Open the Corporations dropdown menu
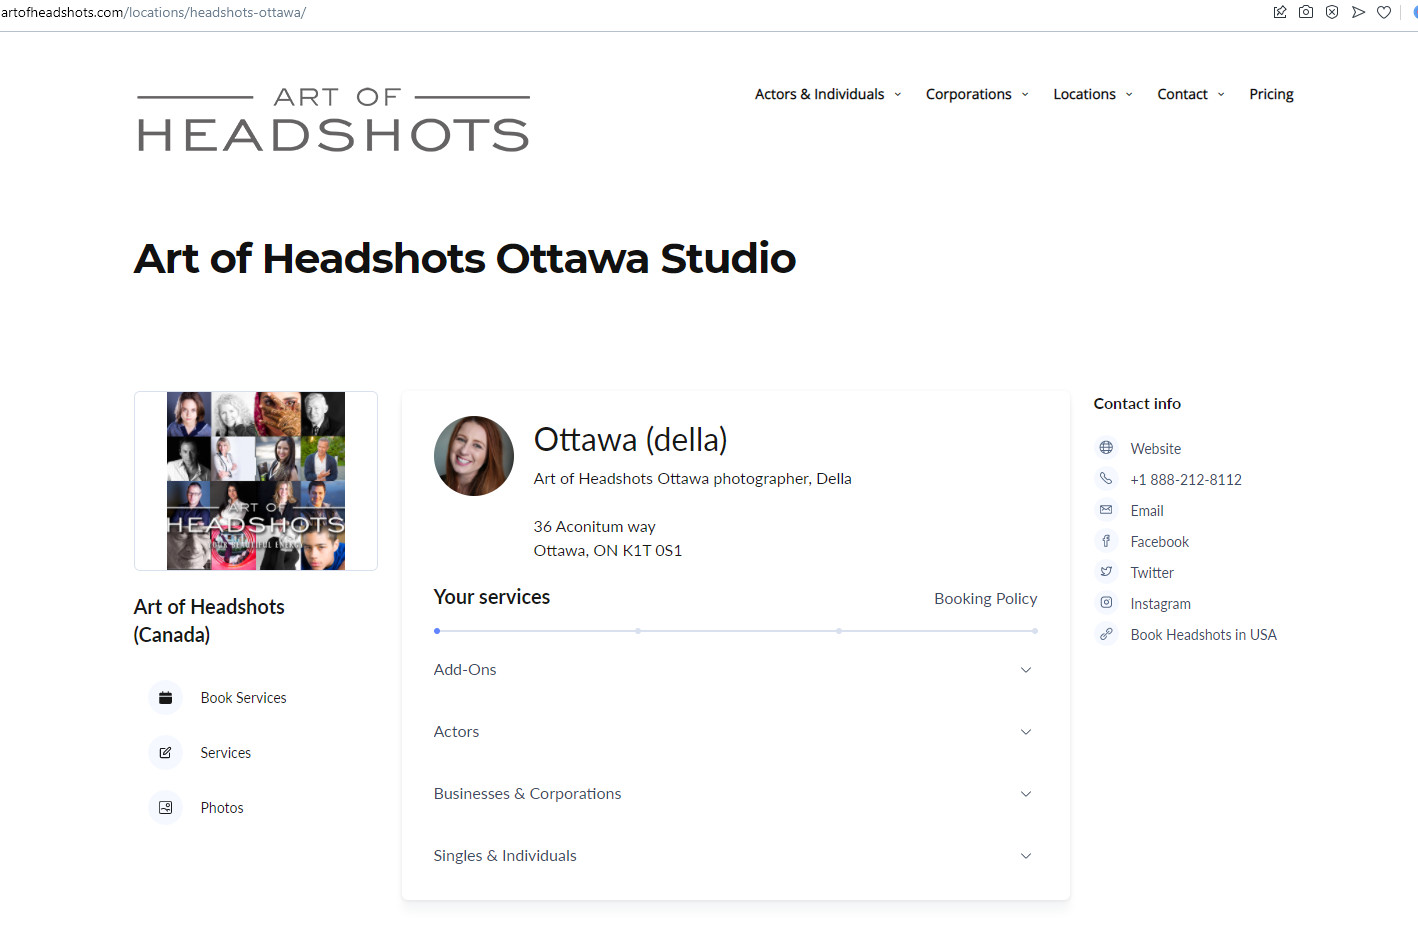The height and width of the screenshot is (931, 1418). point(977,94)
